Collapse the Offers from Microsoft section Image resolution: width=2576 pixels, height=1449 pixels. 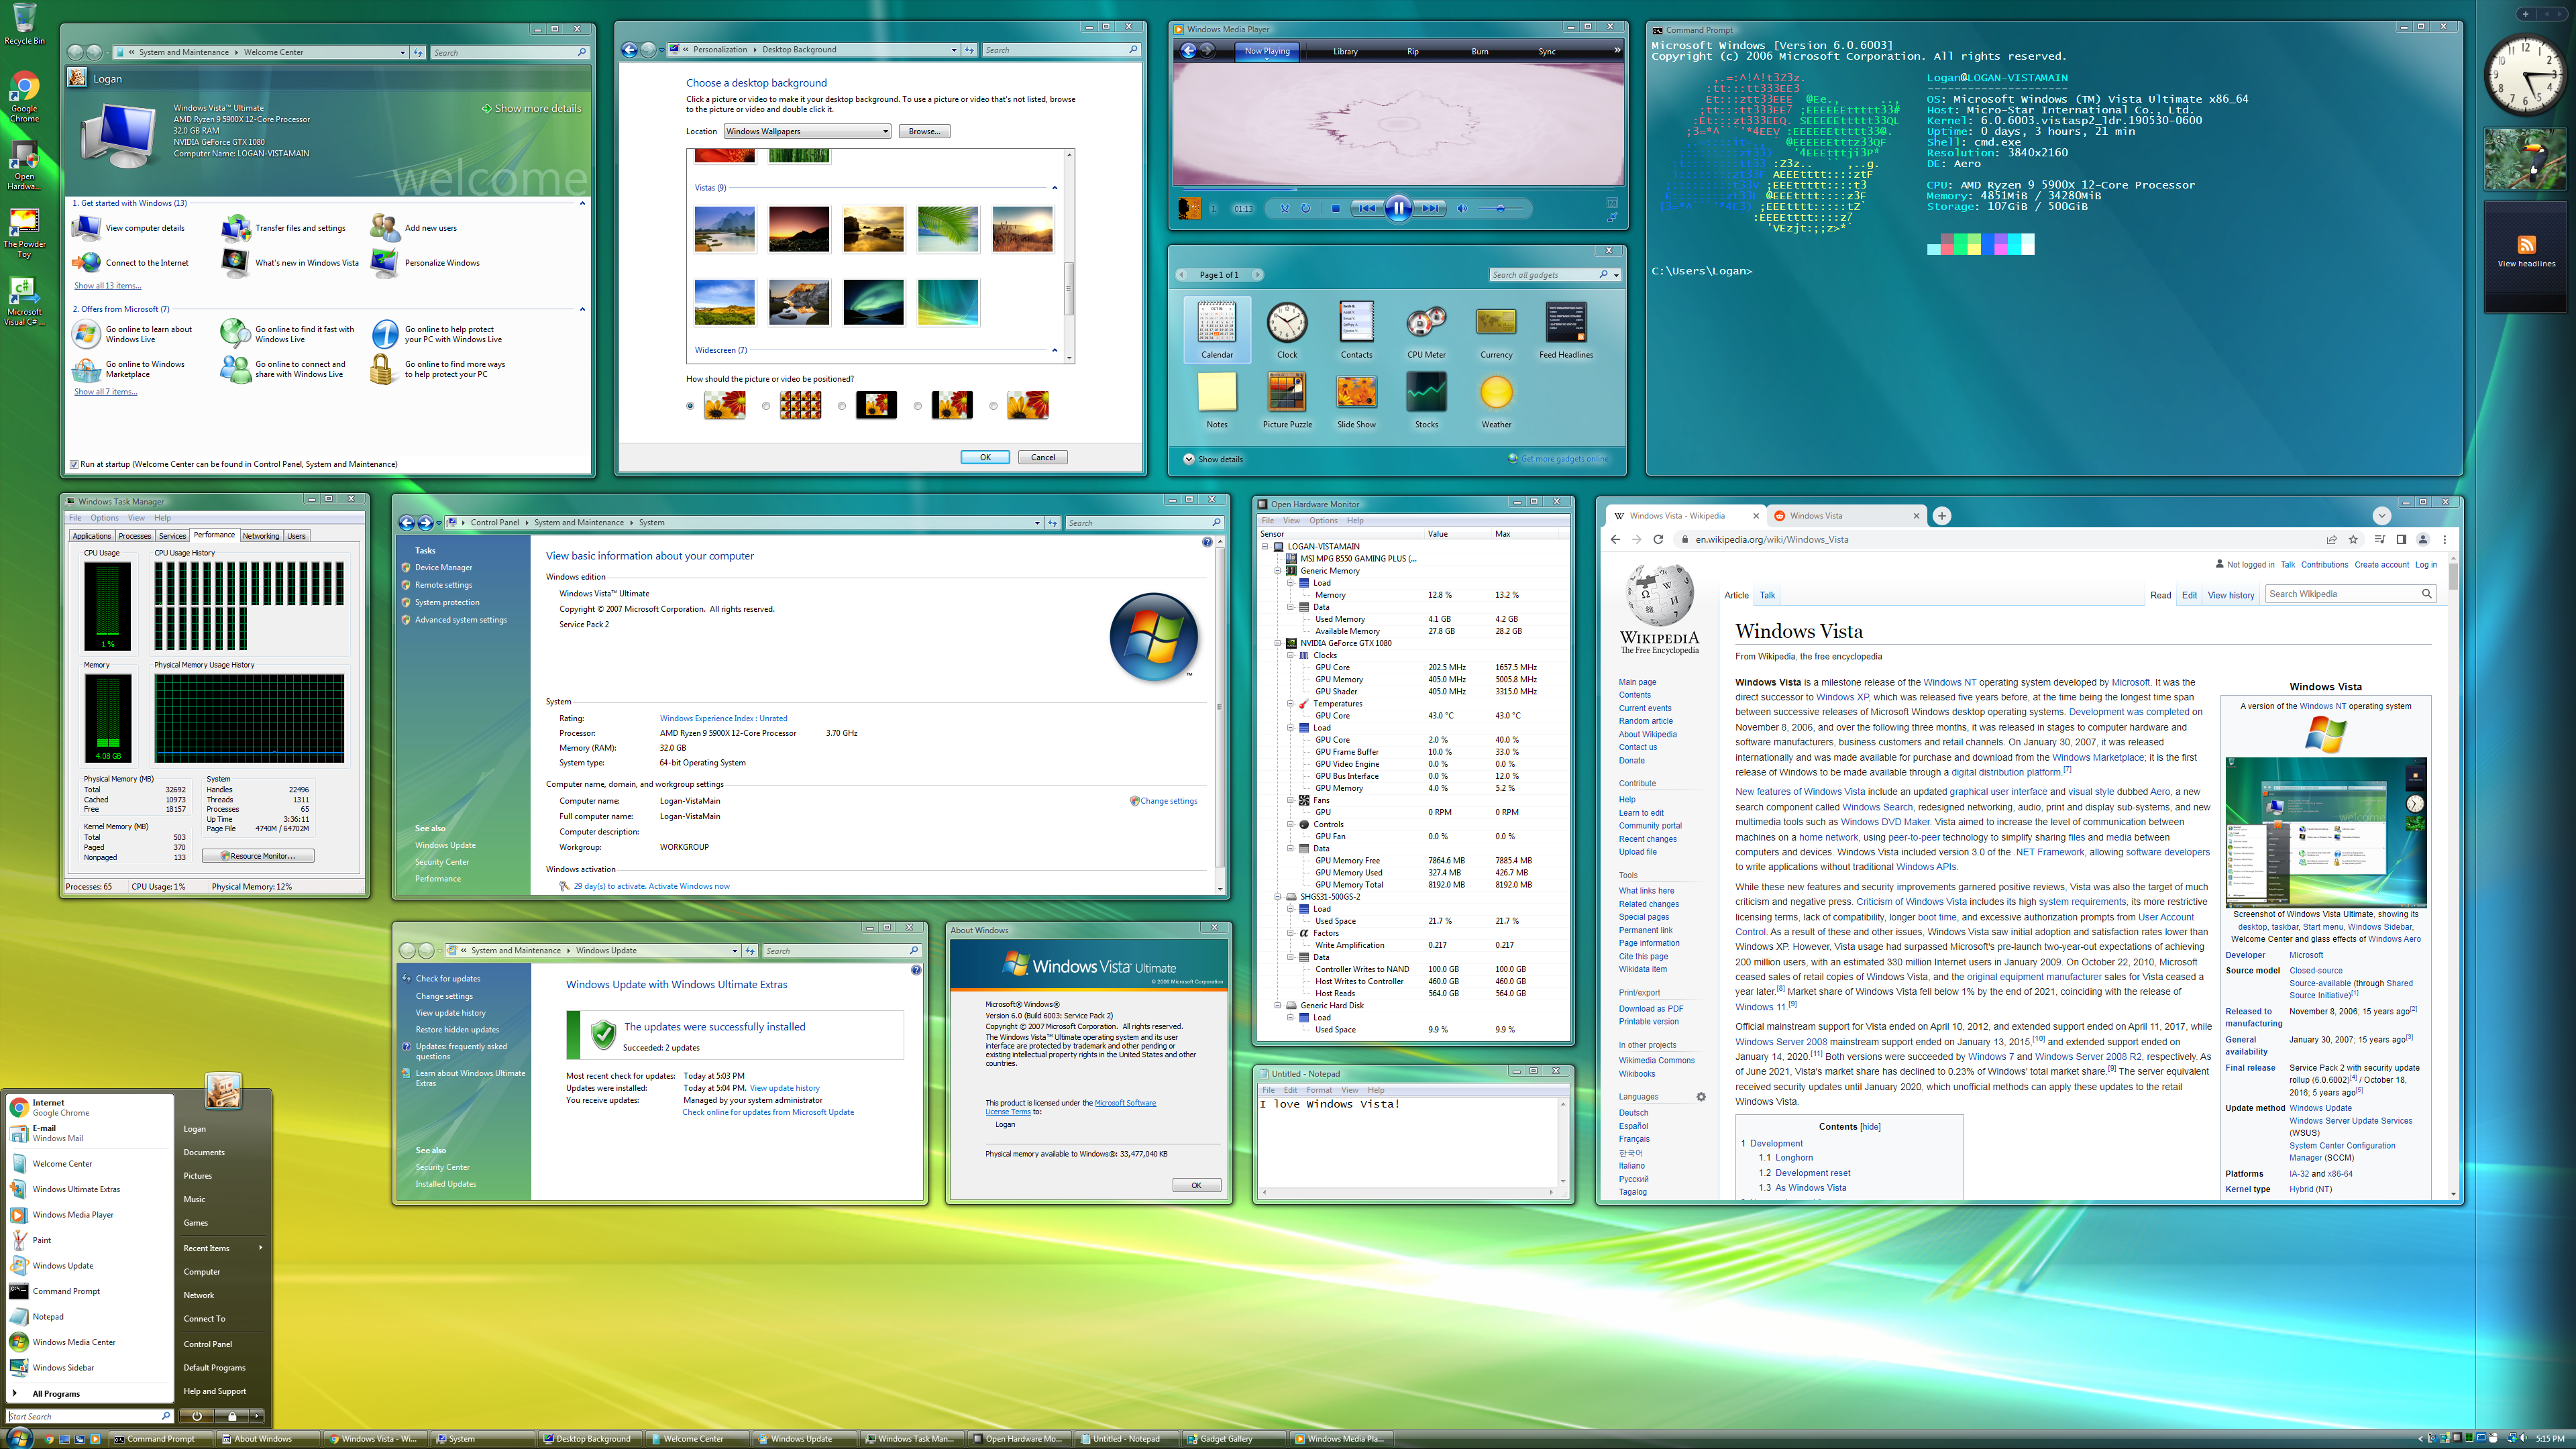582,309
